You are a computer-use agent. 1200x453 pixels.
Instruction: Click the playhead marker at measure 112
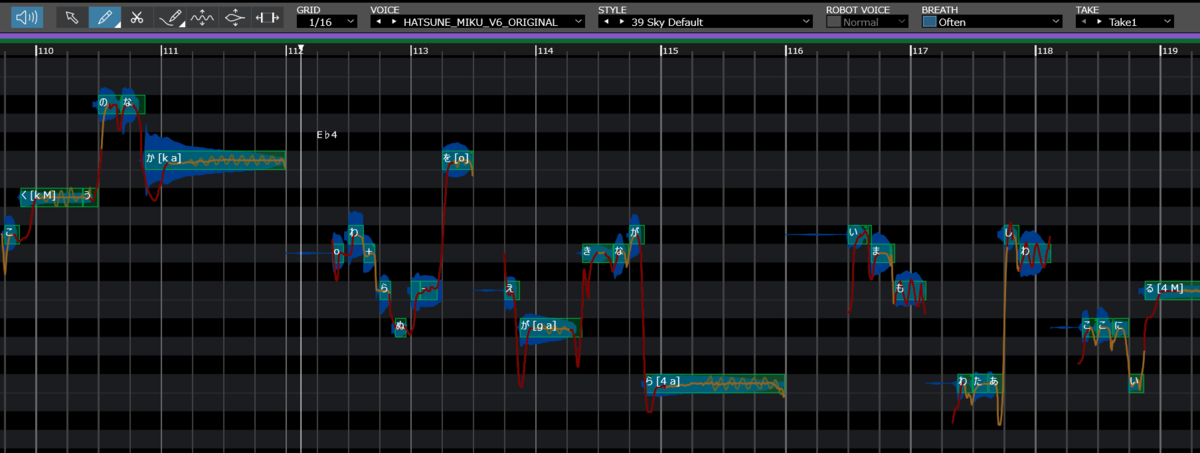[301, 49]
